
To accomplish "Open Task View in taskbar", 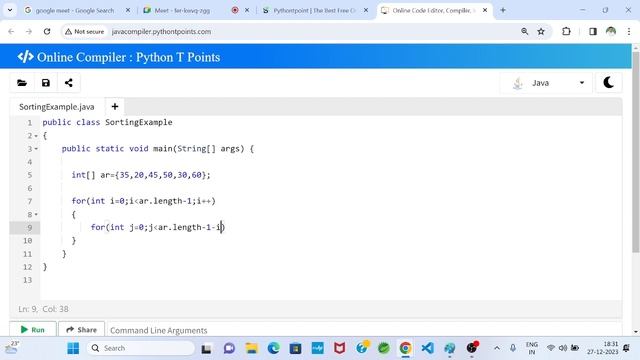I will pos(206,349).
